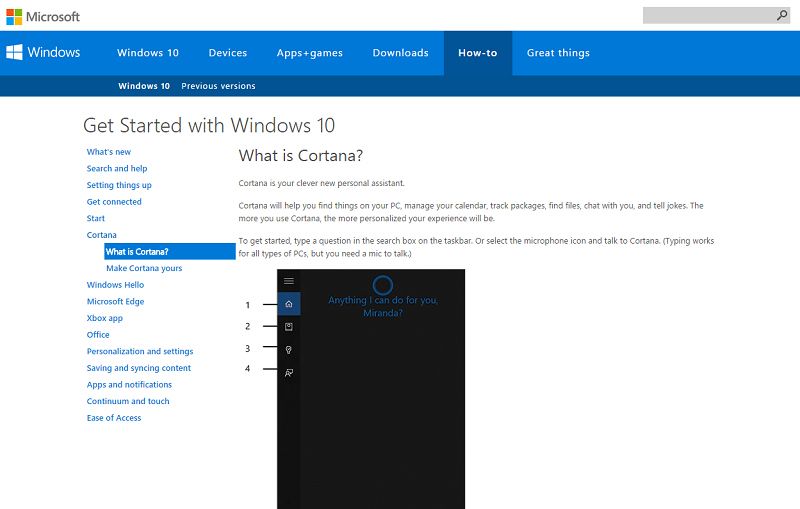The image size is (800, 509).
Task: Click 'Anything I can do for you, Miranda?' text
Action: tap(383, 307)
